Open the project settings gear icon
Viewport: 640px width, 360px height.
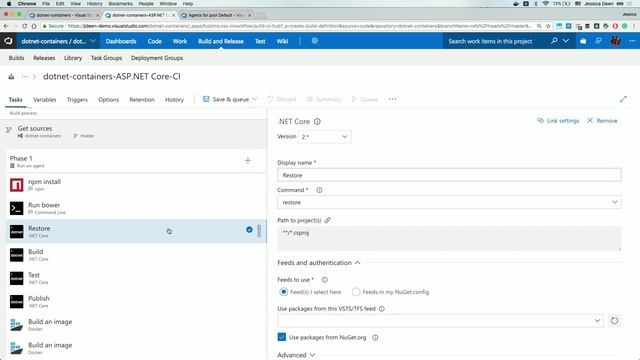coord(315,41)
